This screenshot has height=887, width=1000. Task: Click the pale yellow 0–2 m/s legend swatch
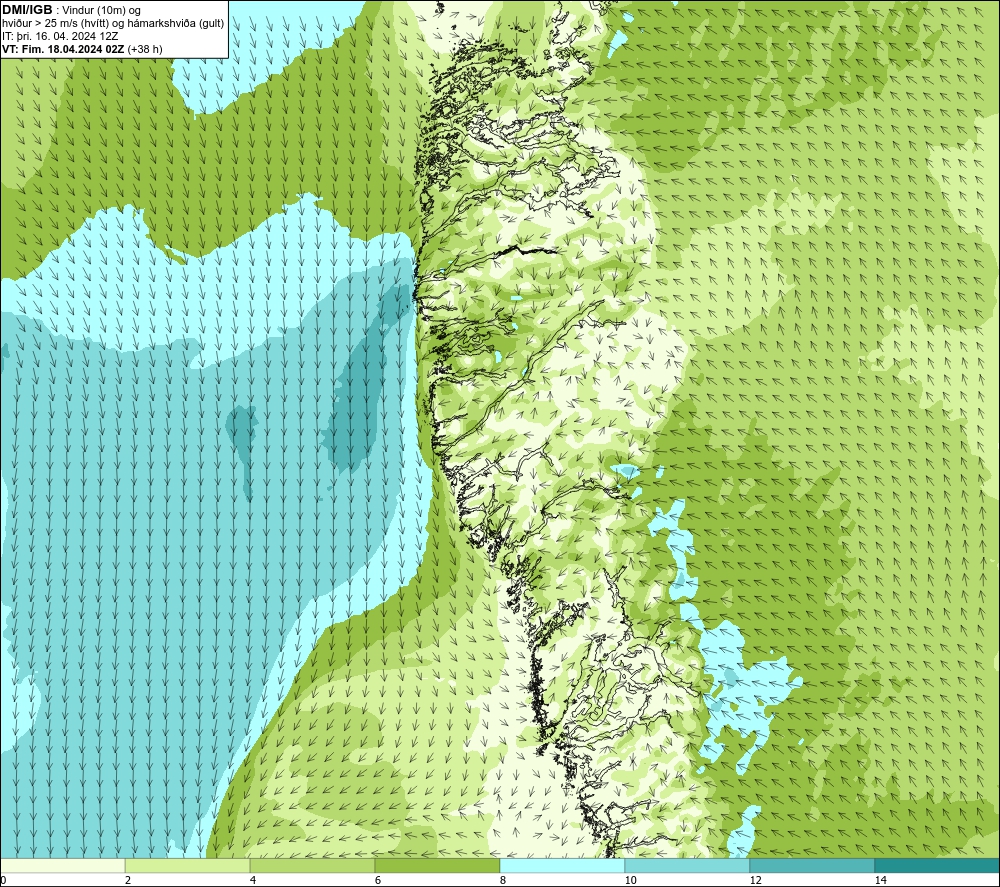tap(63, 865)
